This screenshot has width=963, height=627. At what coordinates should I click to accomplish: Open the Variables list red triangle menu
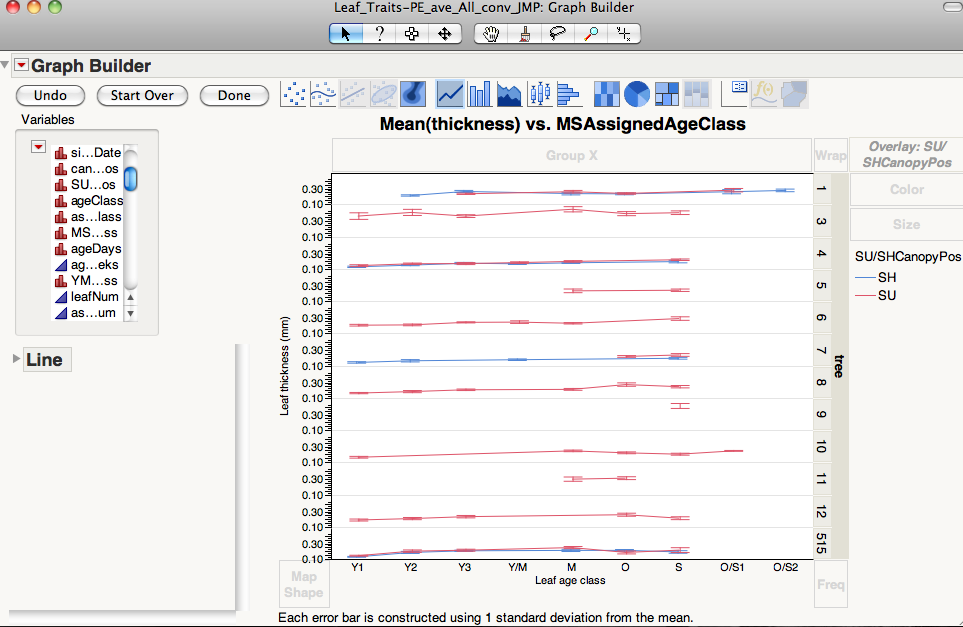(38, 147)
